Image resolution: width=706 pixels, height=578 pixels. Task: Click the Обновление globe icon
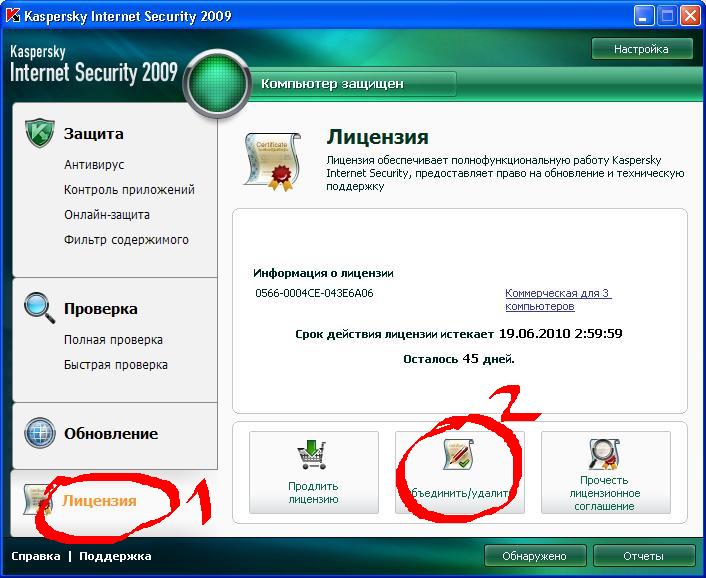click(40, 433)
